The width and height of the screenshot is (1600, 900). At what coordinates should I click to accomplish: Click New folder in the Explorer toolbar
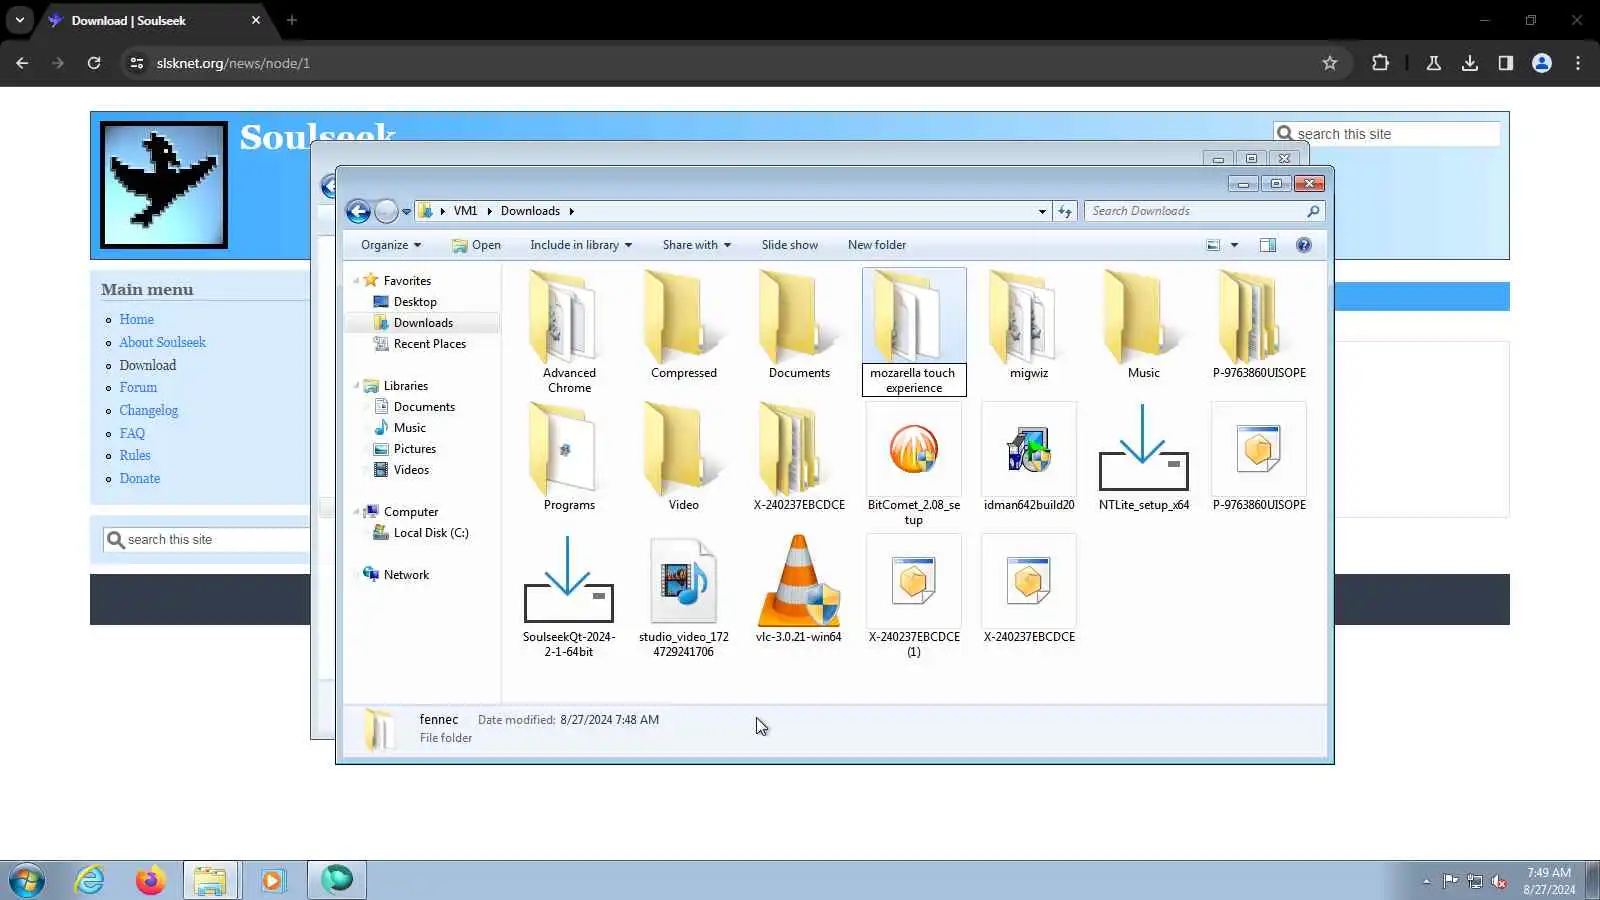[x=877, y=245]
